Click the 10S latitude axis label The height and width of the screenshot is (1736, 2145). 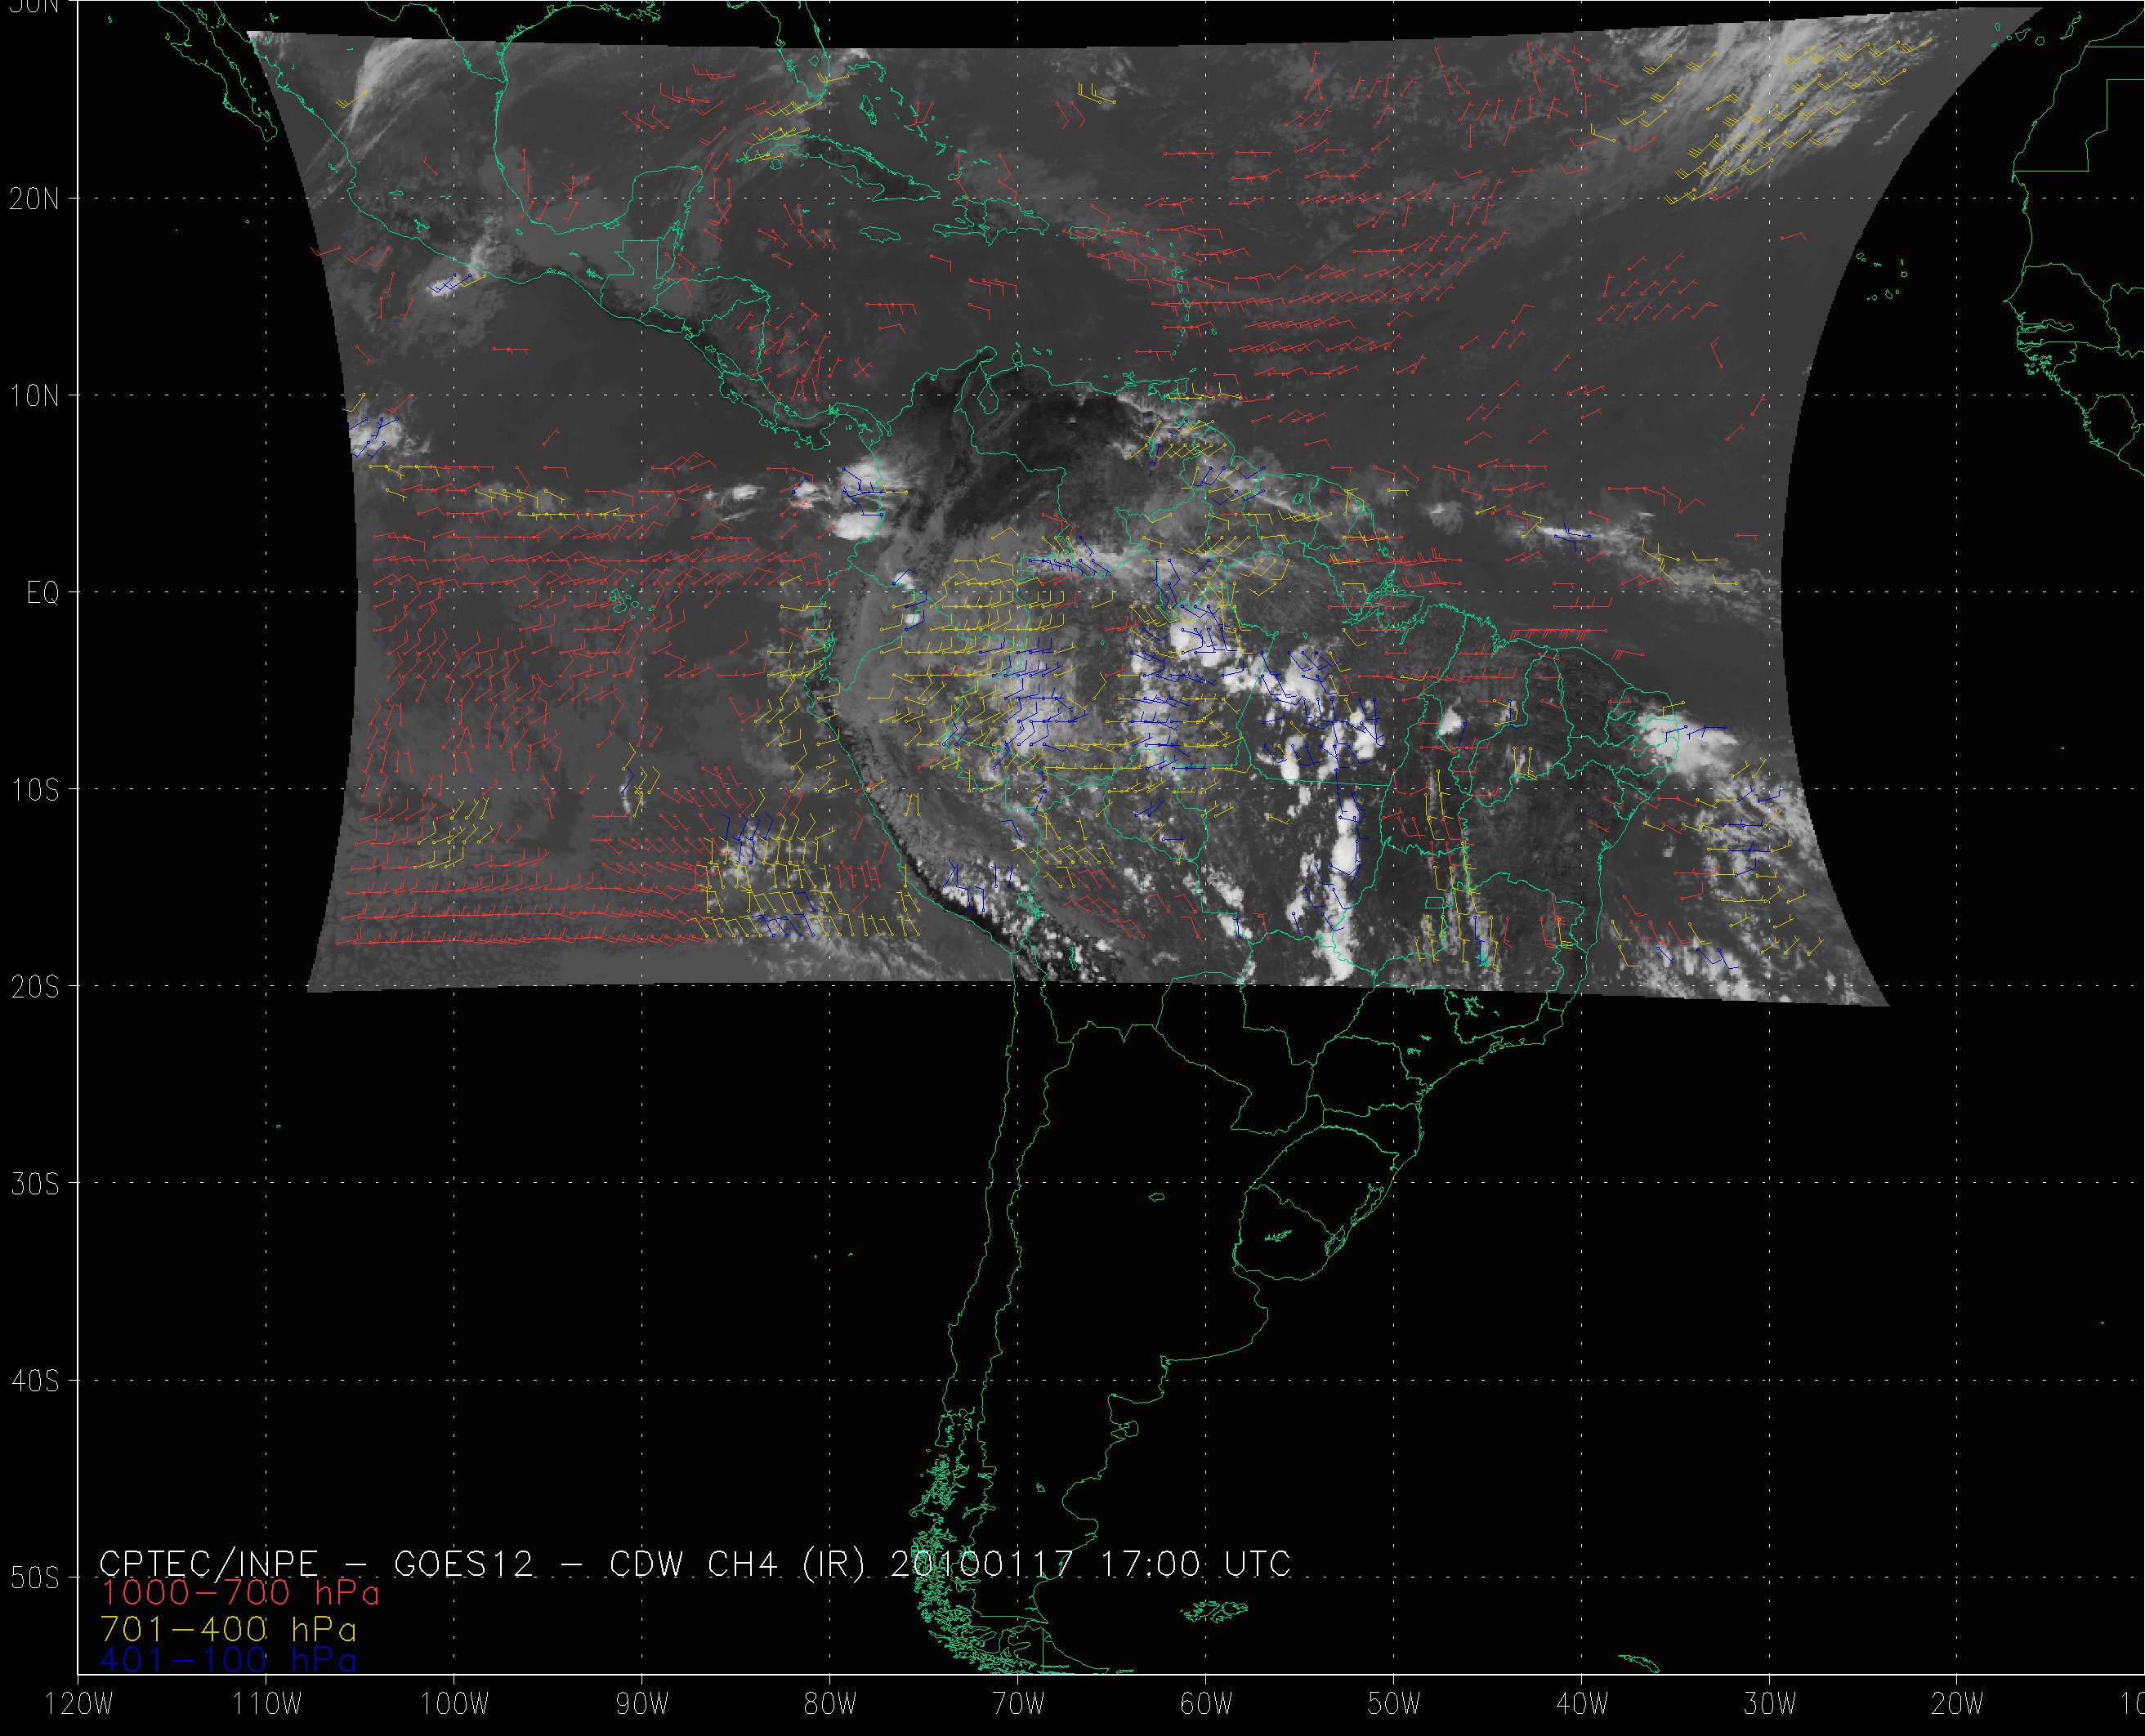(34, 790)
